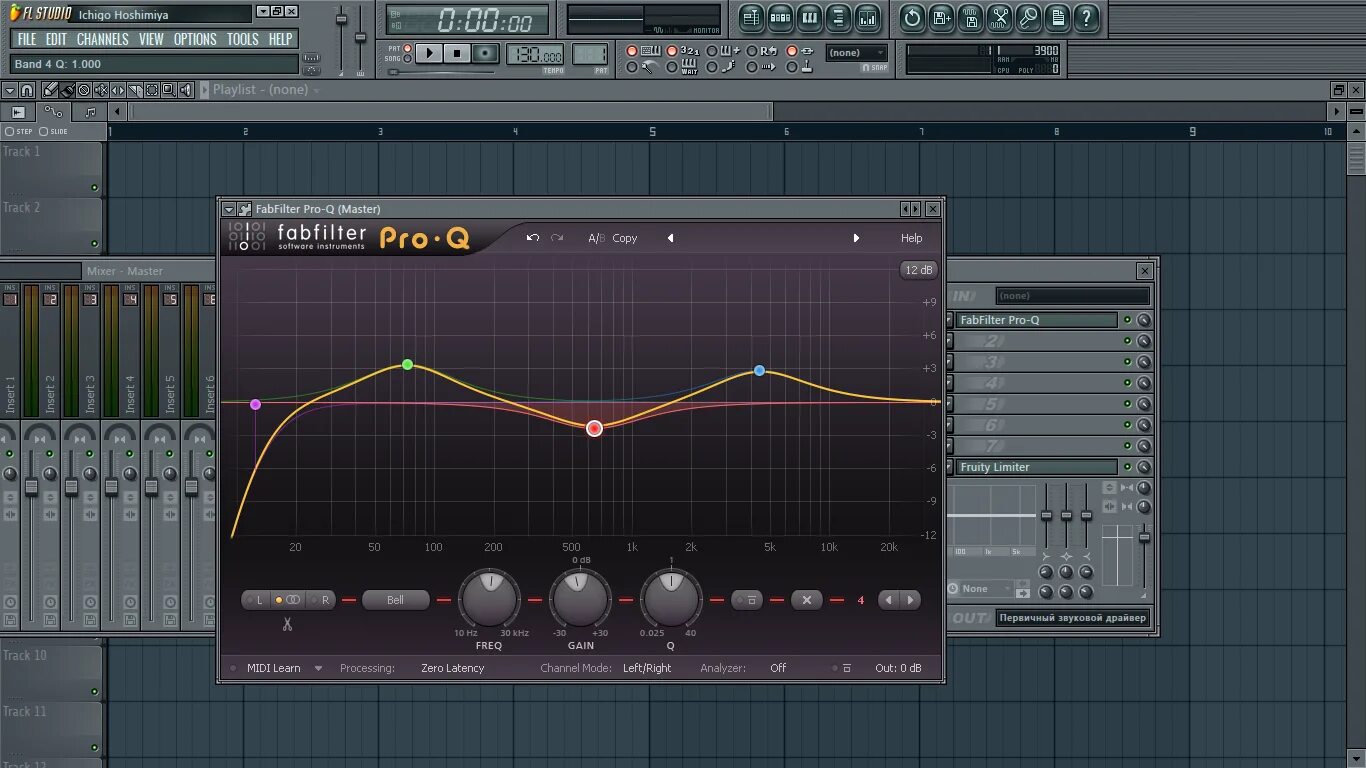This screenshot has height=768, width=1366.
Task: Open the Bell filter shape dropdown
Action: [x=395, y=600]
